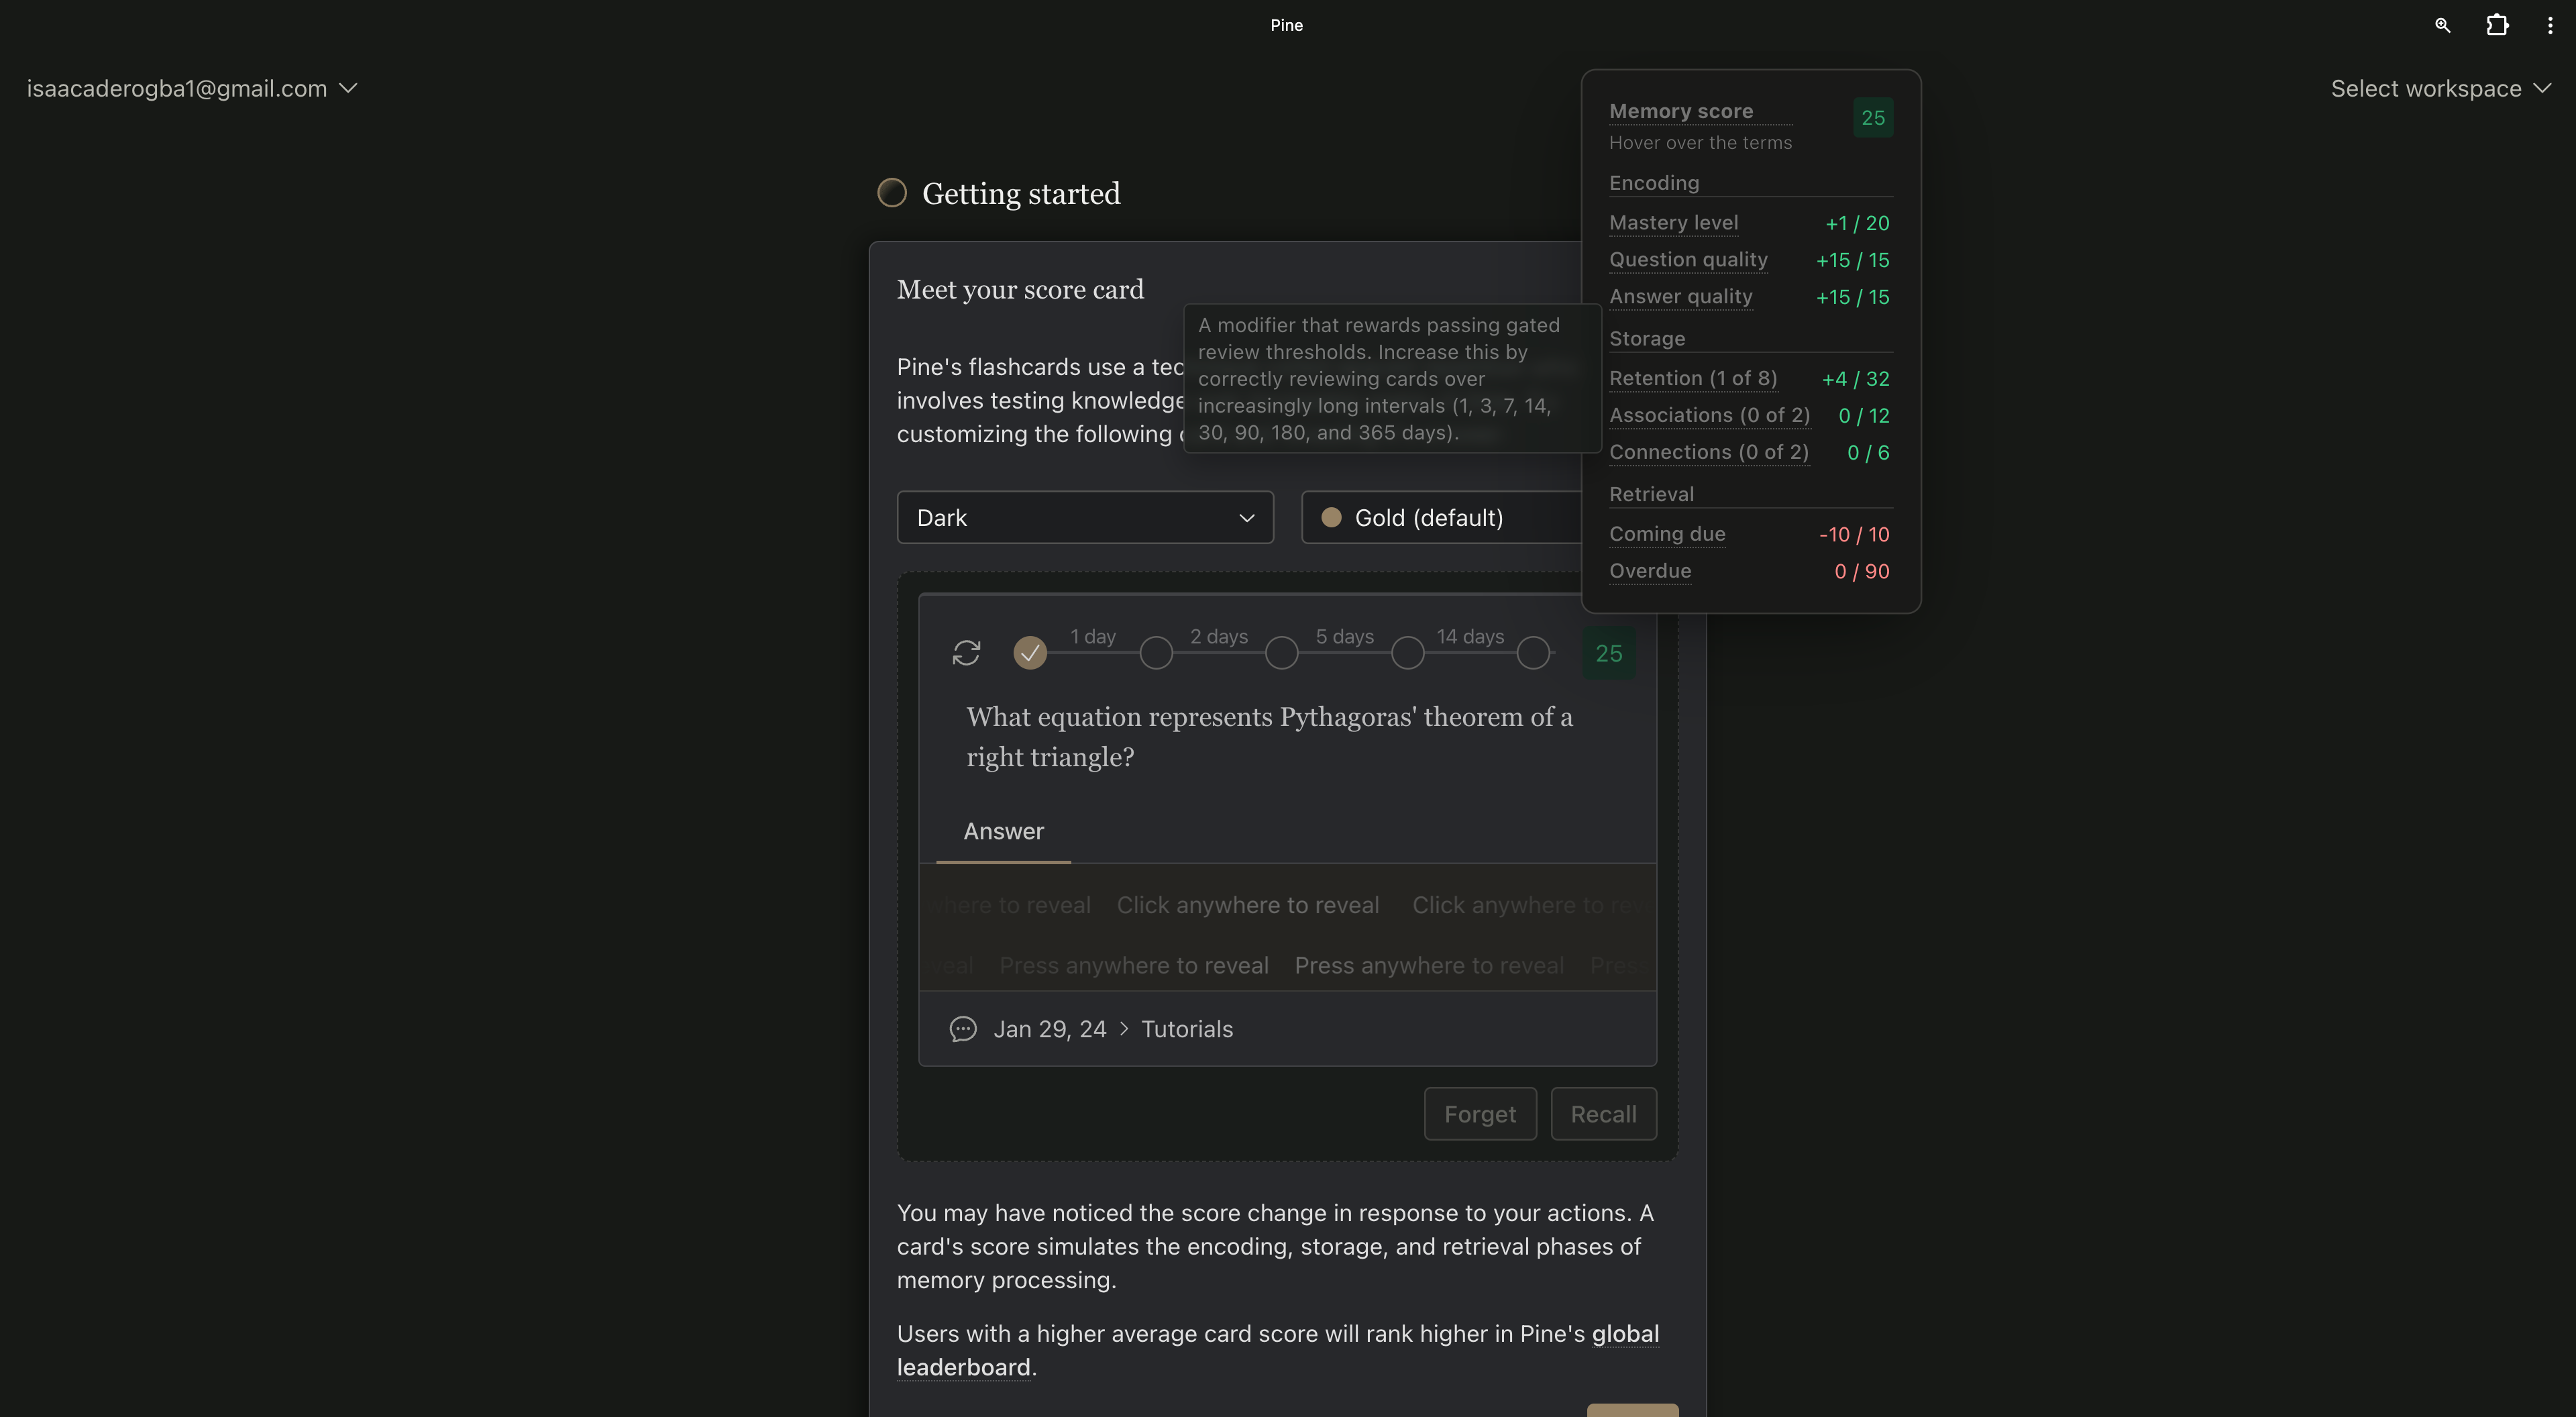Open the Dark theme dropdown

[1084, 518]
